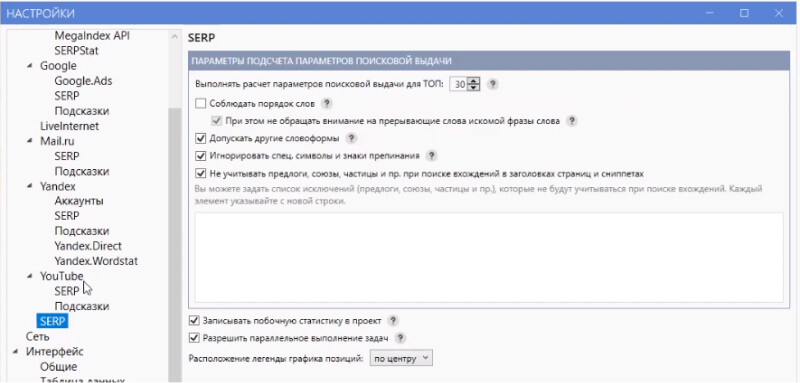
Task: Open help for параллельное выполнение задач
Action: point(400,338)
